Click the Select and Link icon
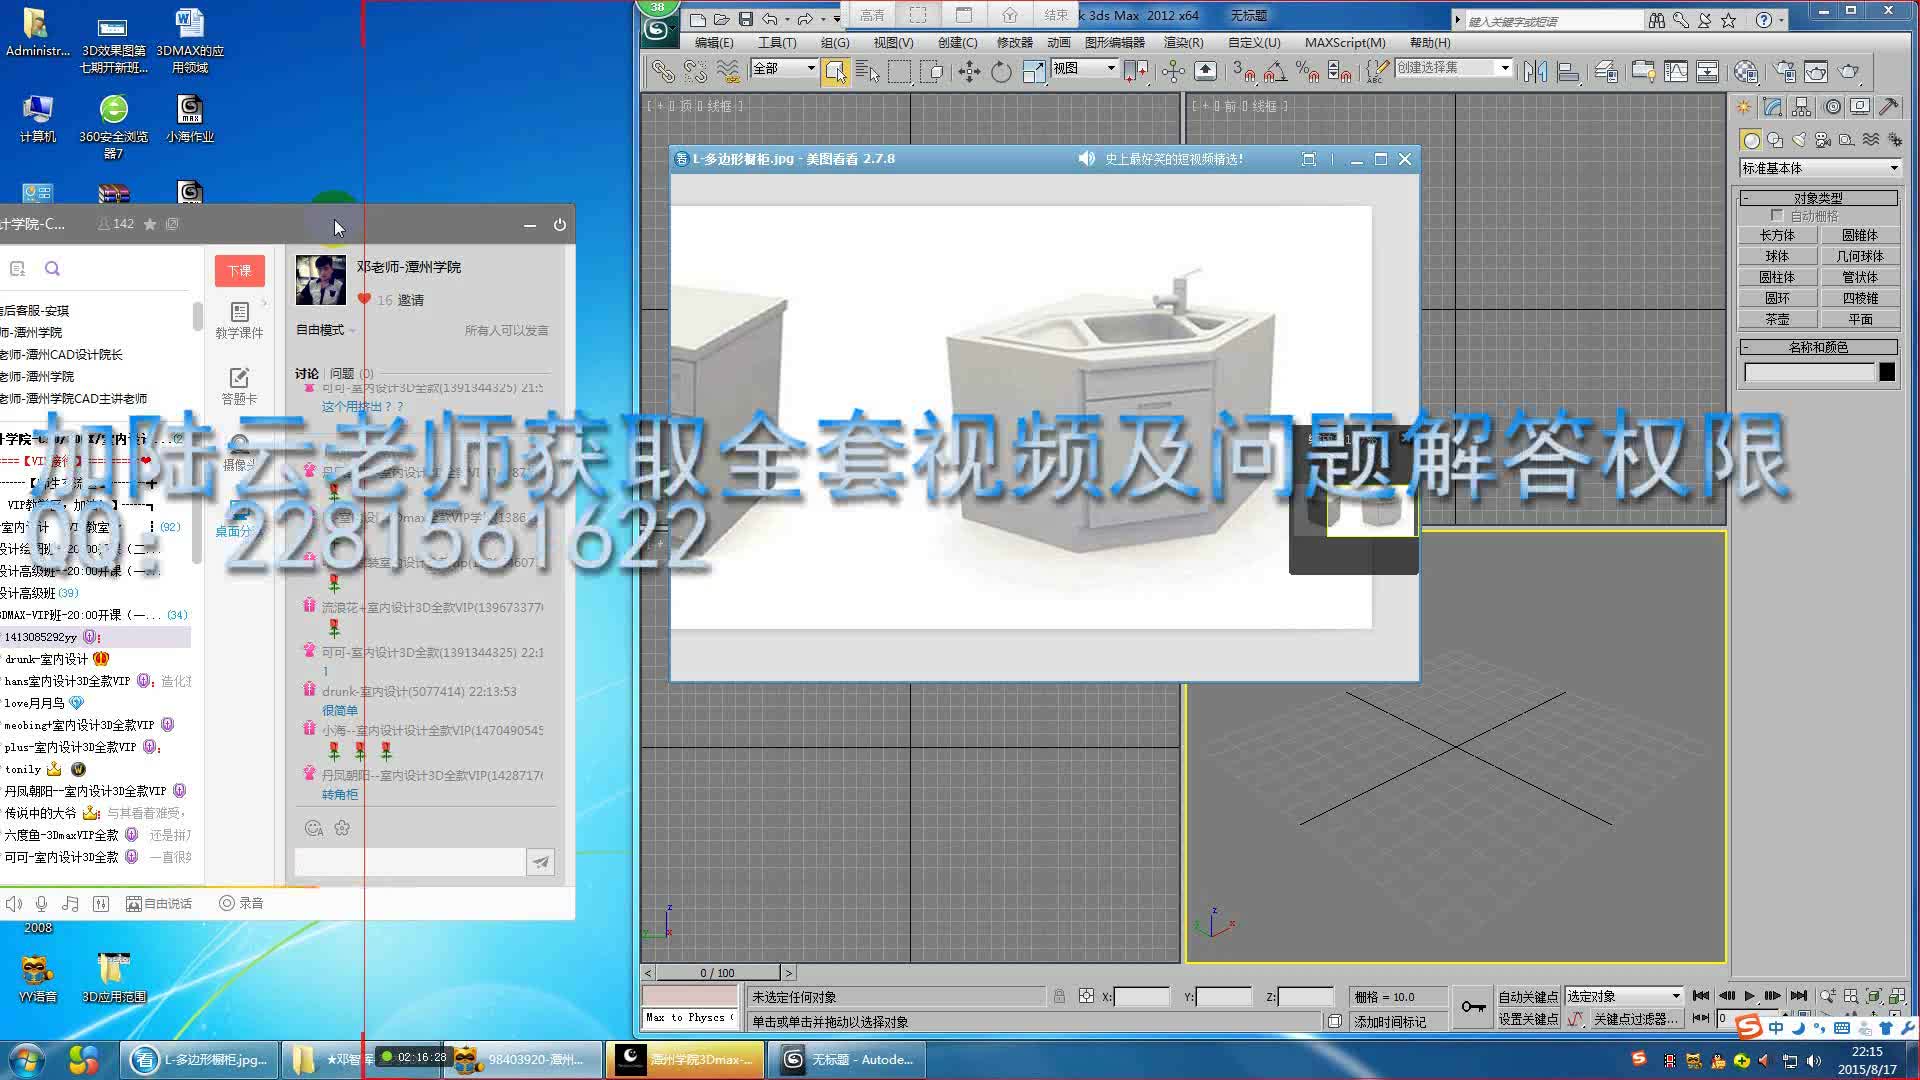This screenshot has width=1920, height=1080. pyautogui.click(x=661, y=71)
